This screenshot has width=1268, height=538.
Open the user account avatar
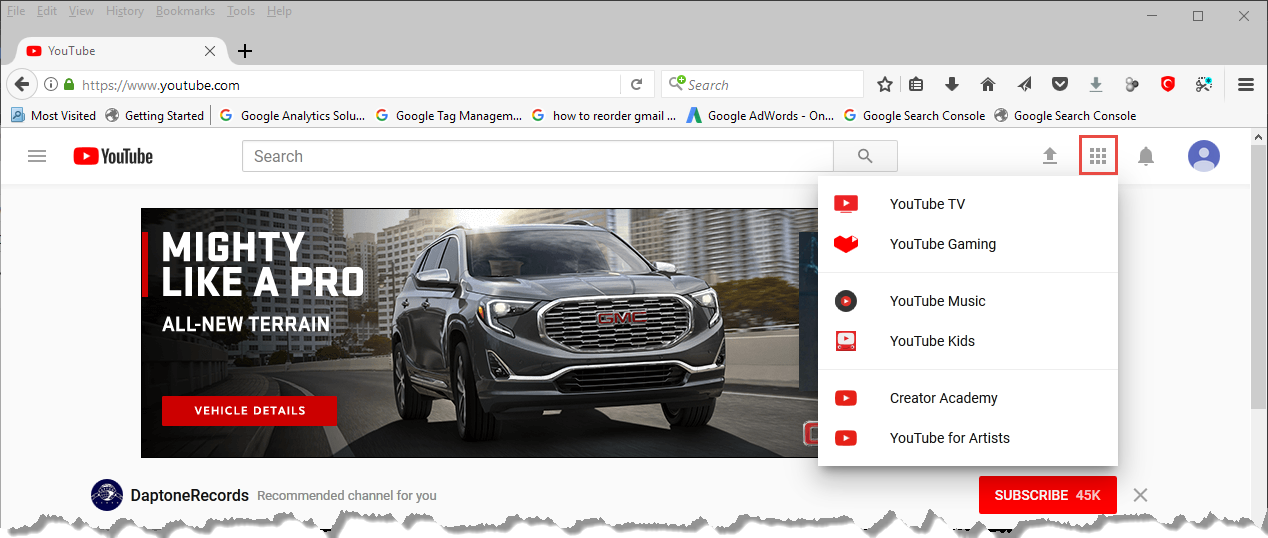click(1204, 156)
